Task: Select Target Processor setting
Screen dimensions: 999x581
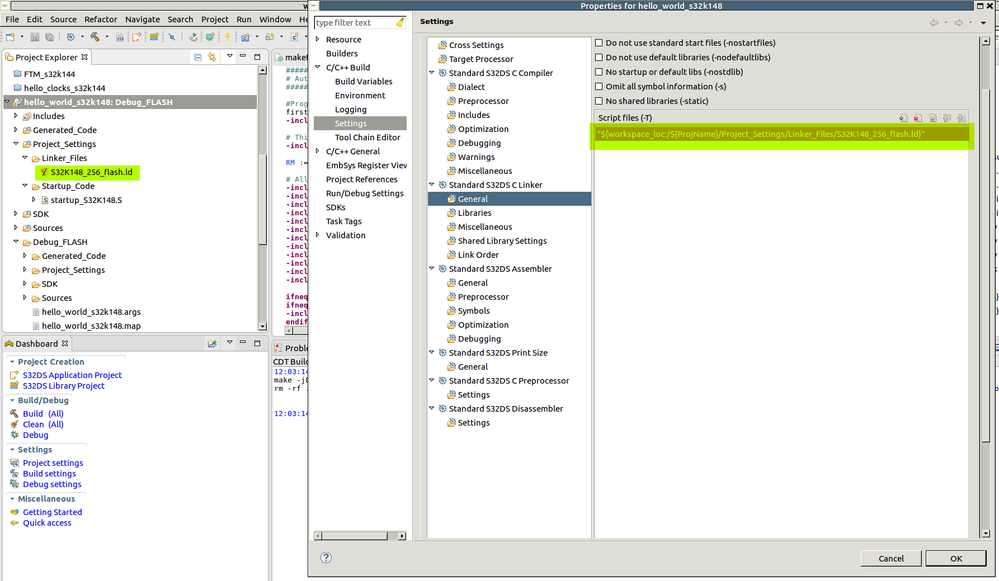Action: (x=480, y=59)
